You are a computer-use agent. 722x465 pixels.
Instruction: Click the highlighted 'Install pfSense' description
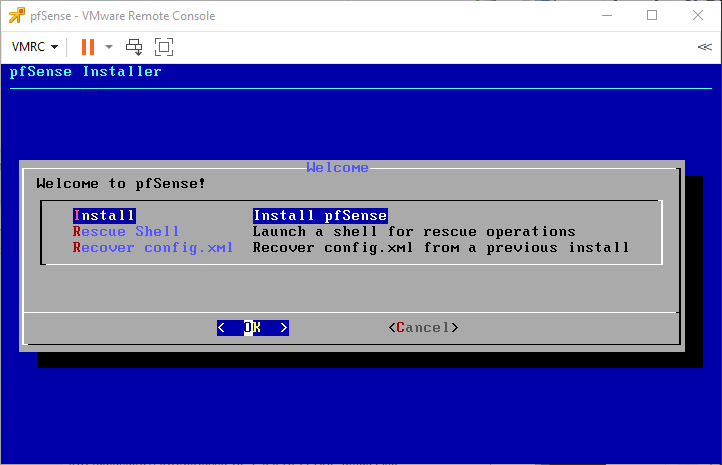pyautogui.click(x=320, y=215)
